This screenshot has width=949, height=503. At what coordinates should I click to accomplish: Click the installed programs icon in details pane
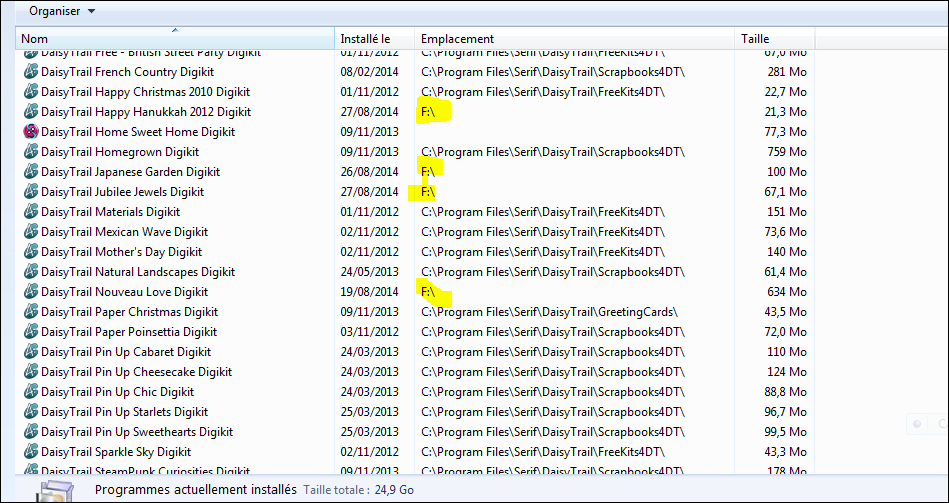coord(54,491)
